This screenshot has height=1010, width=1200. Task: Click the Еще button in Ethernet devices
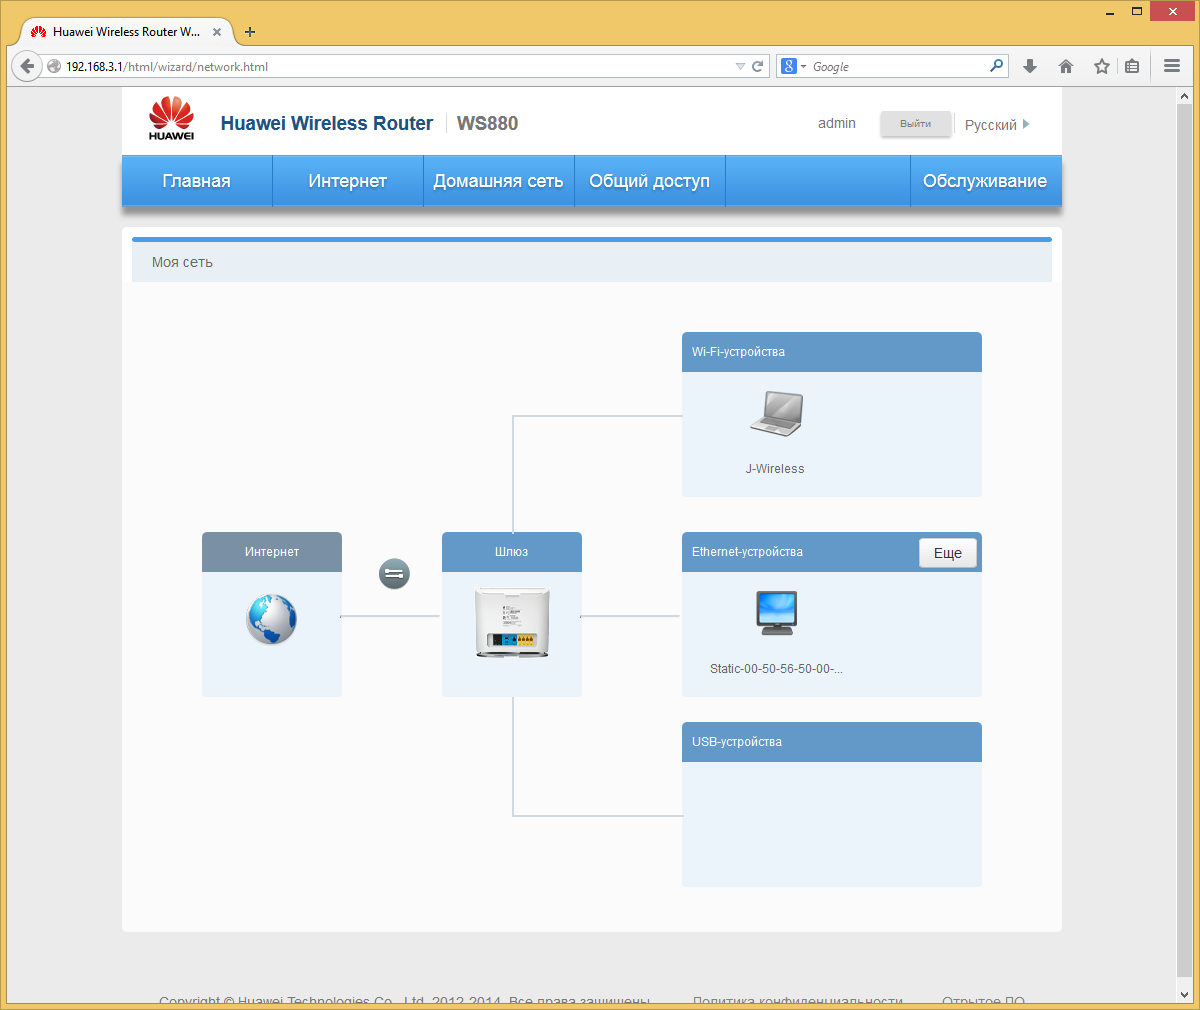pyautogui.click(x=948, y=553)
